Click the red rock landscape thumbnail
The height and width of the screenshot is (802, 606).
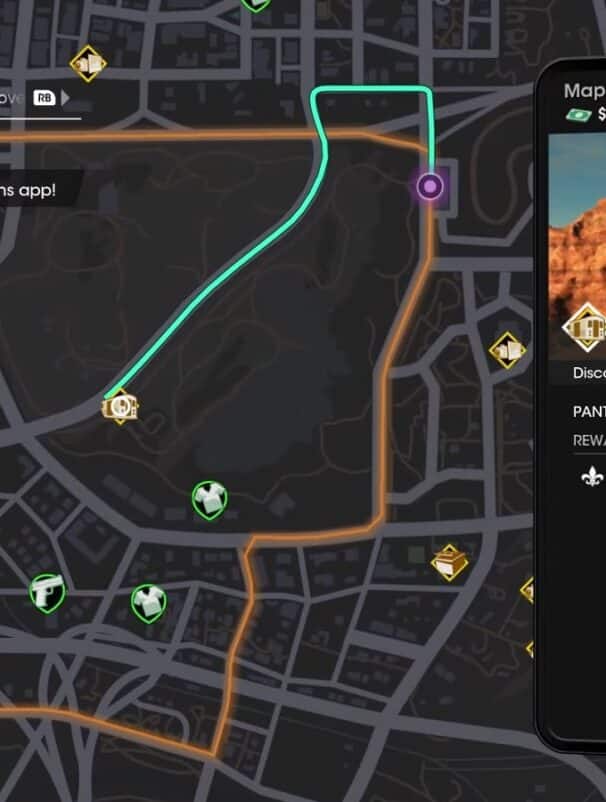(577, 246)
